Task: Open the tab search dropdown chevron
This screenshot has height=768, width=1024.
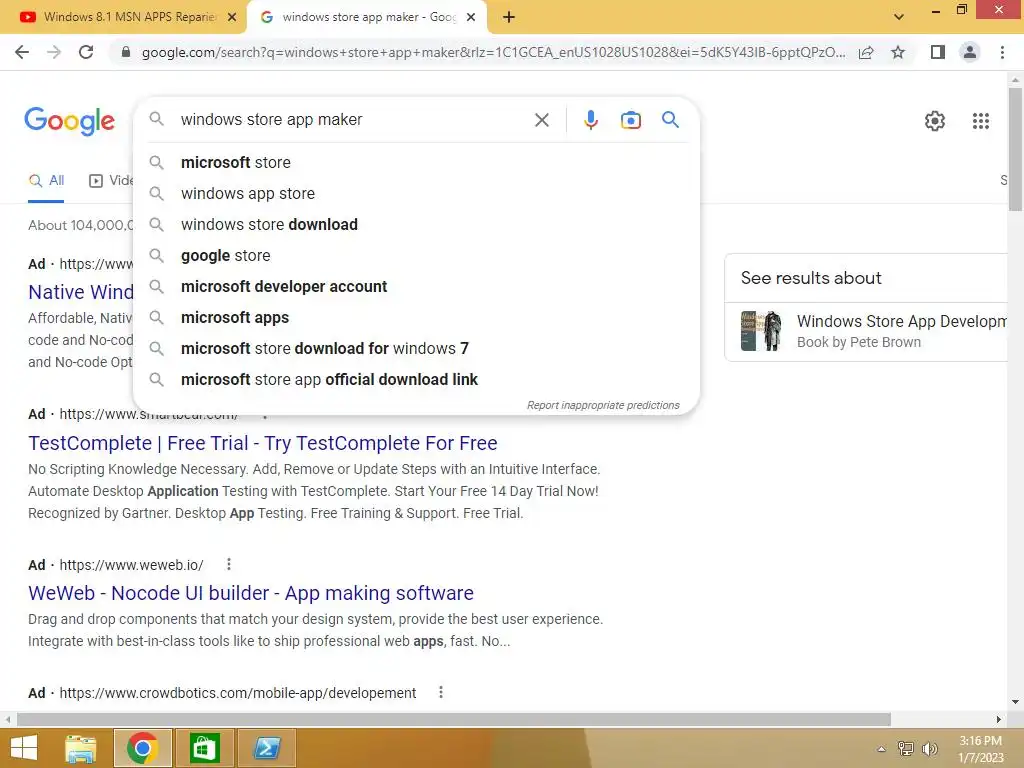Action: [x=899, y=17]
